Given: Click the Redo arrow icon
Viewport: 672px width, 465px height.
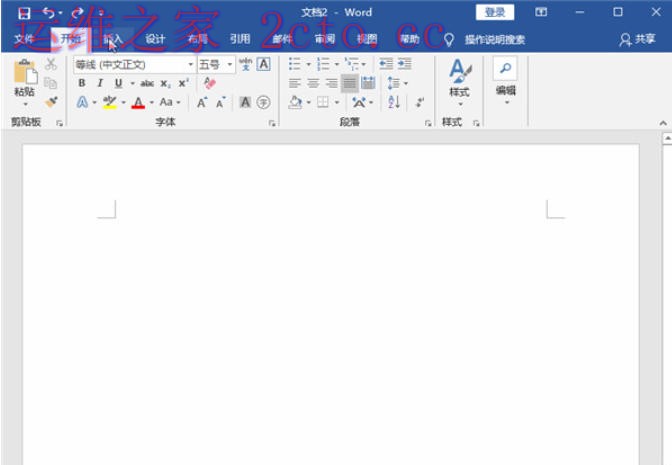Looking at the screenshot, I should coord(78,13).
